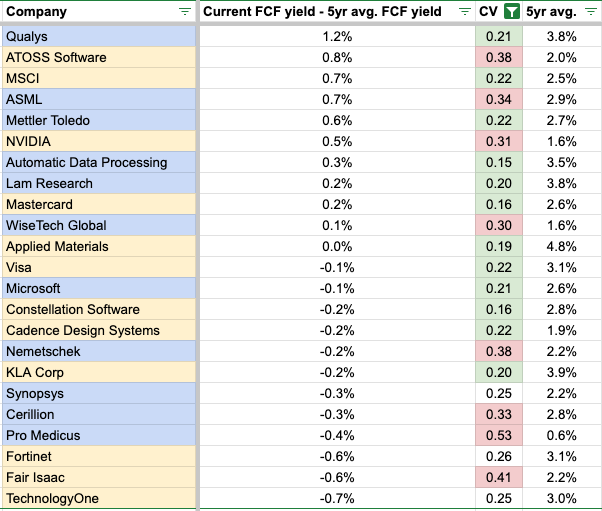Select the Applied Materials cell
This screenshot has width=602, height=511.
[99, 246]
